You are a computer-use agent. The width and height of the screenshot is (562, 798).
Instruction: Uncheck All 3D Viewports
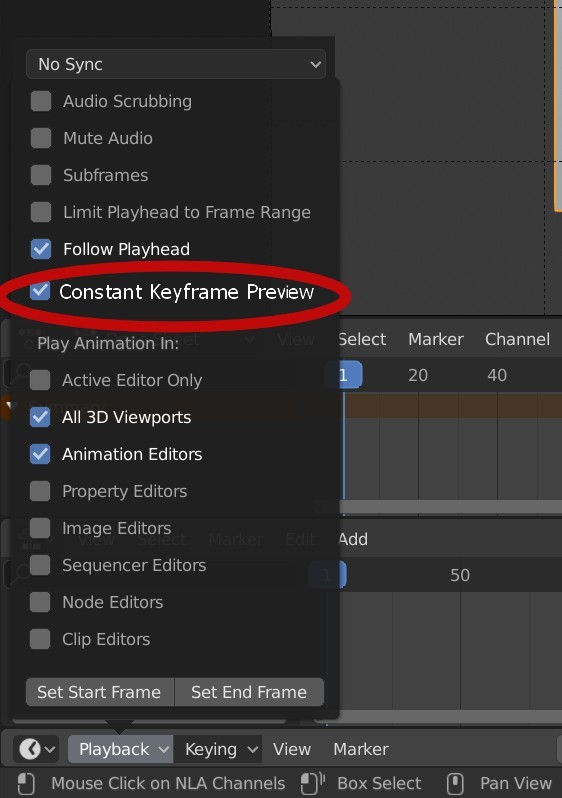[x=40, y=417]
